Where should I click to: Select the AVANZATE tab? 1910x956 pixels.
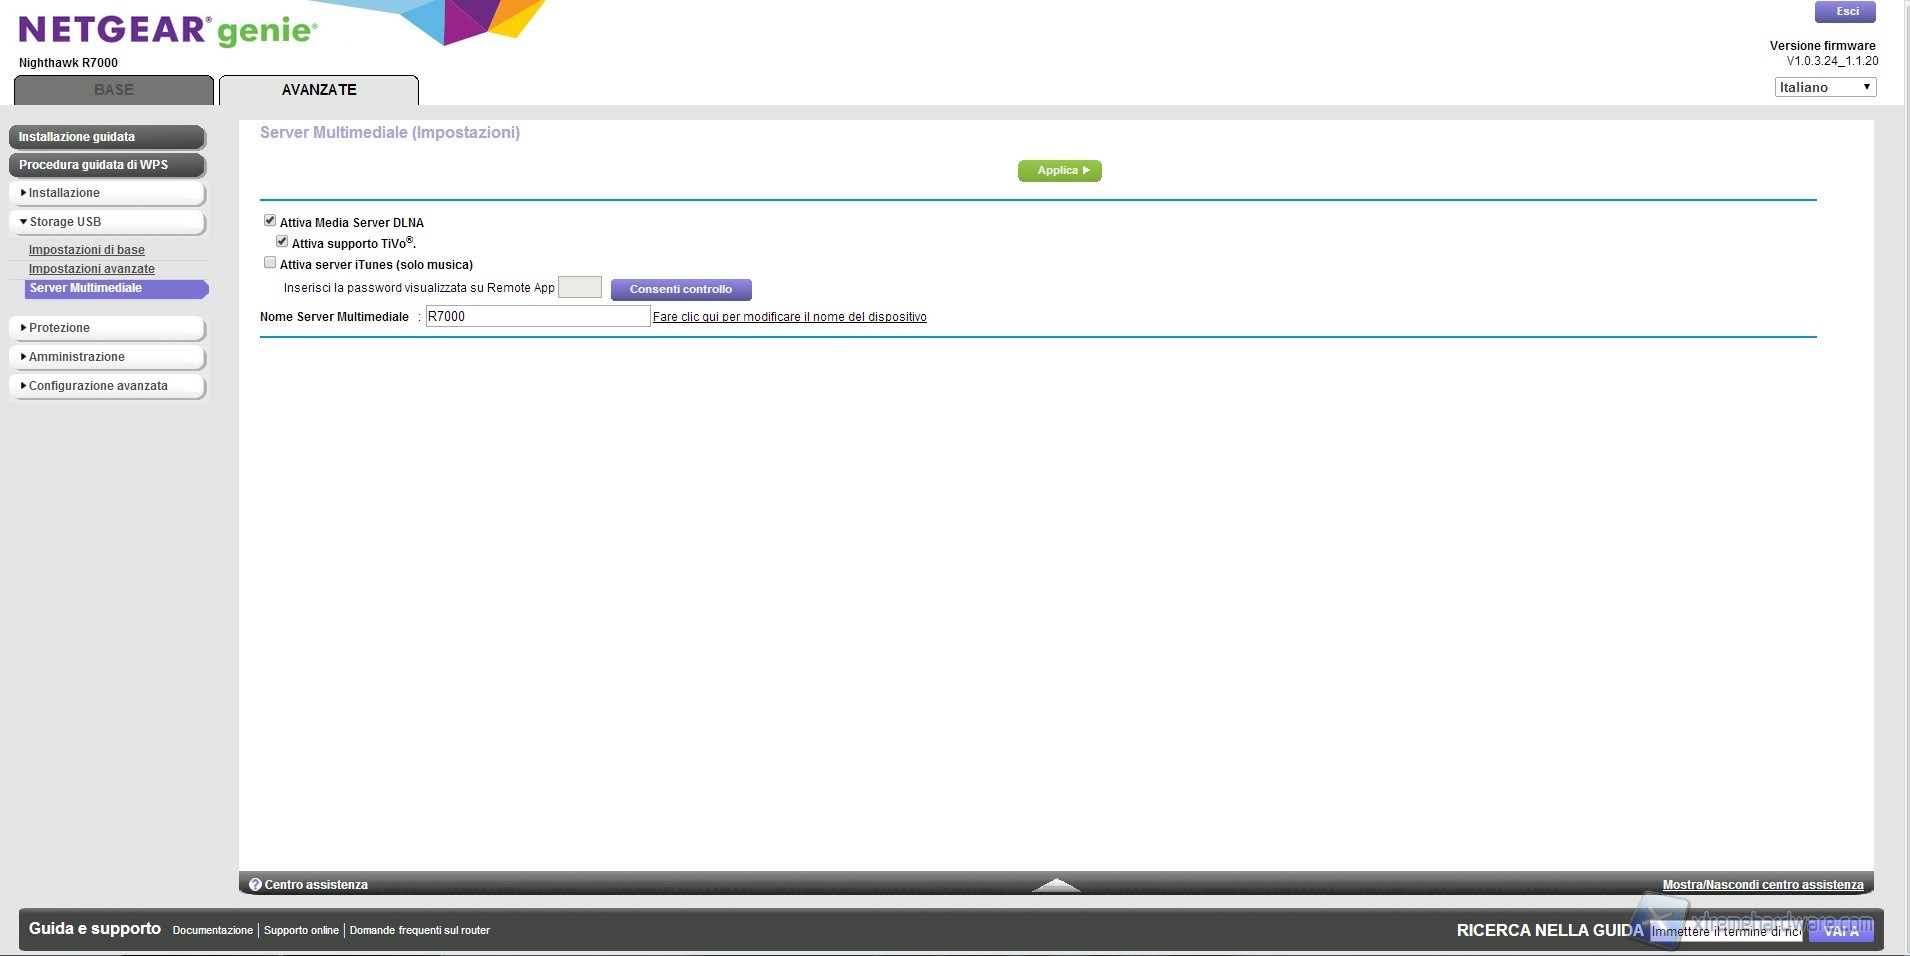pyautogui.click(x=319, y=90)
